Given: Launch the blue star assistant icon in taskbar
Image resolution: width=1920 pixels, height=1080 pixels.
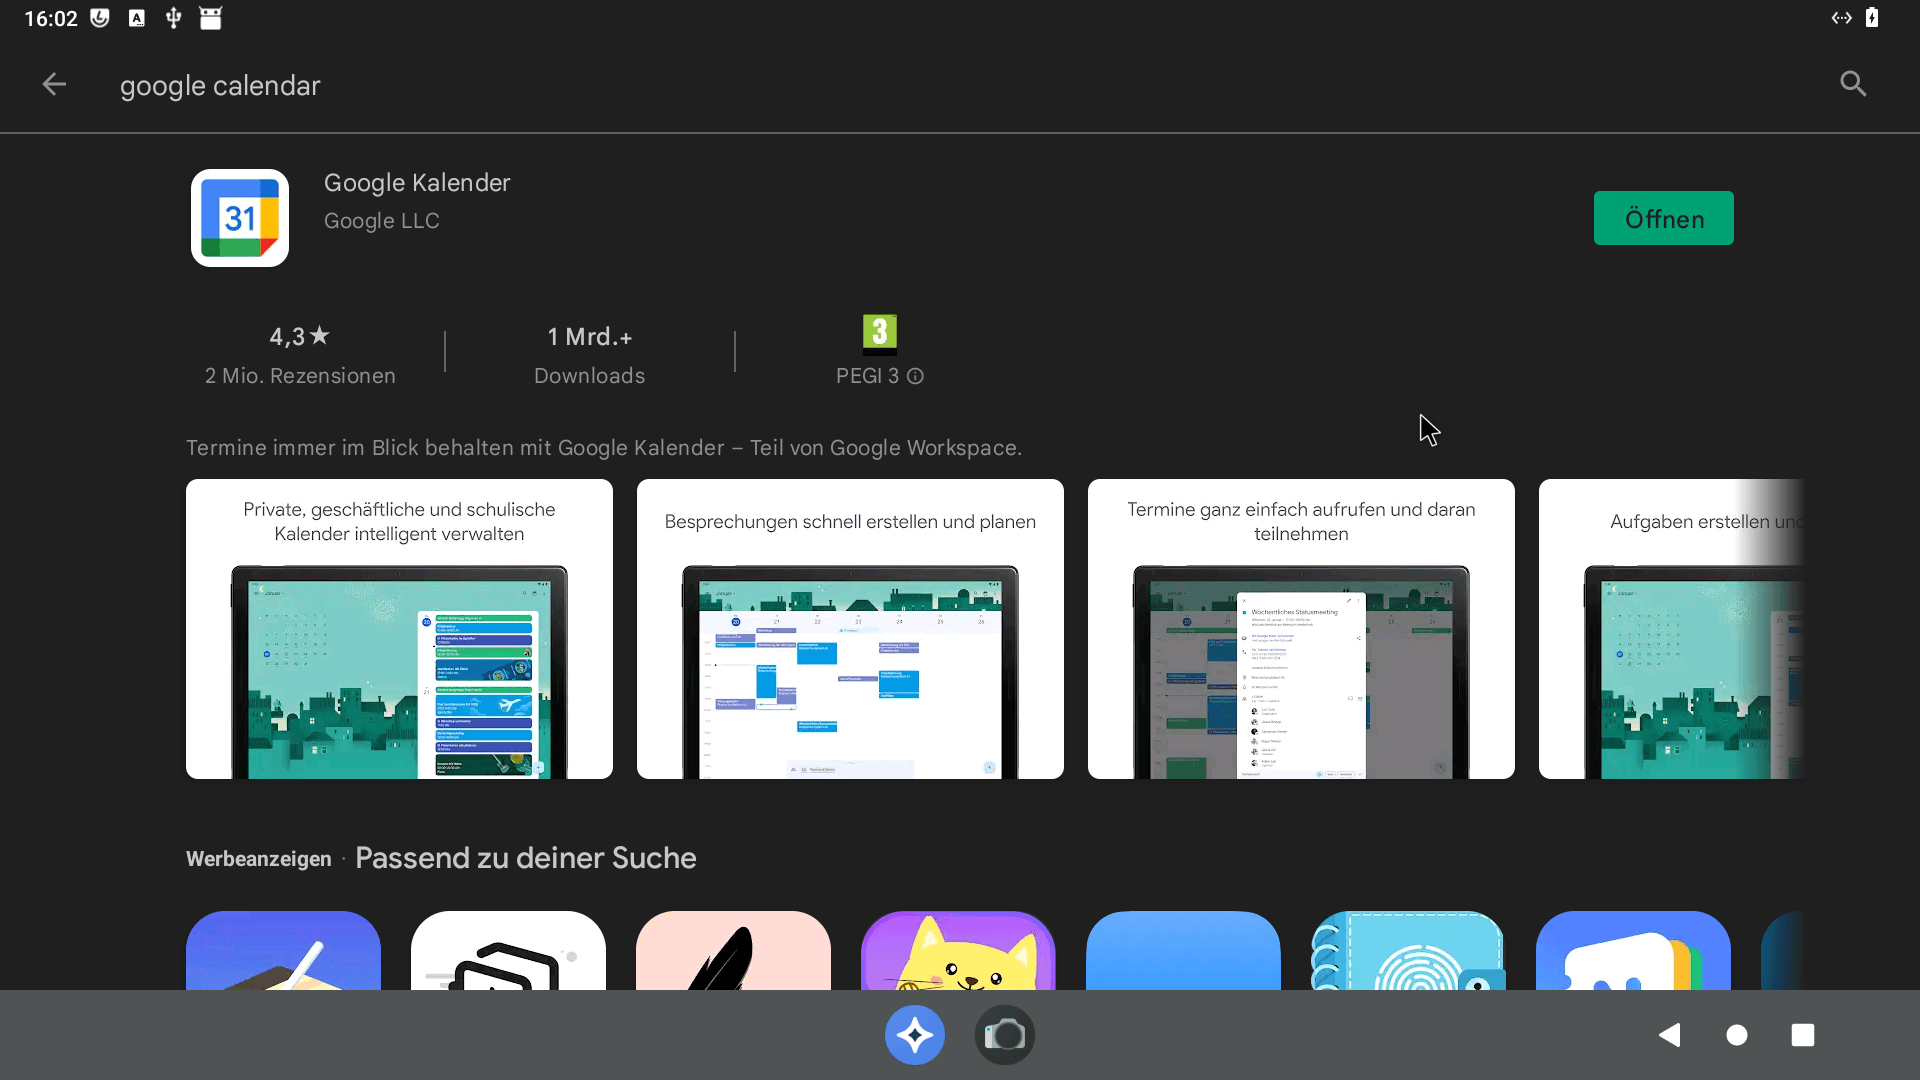Looking at the screenshot, I should coord(915,1035).
